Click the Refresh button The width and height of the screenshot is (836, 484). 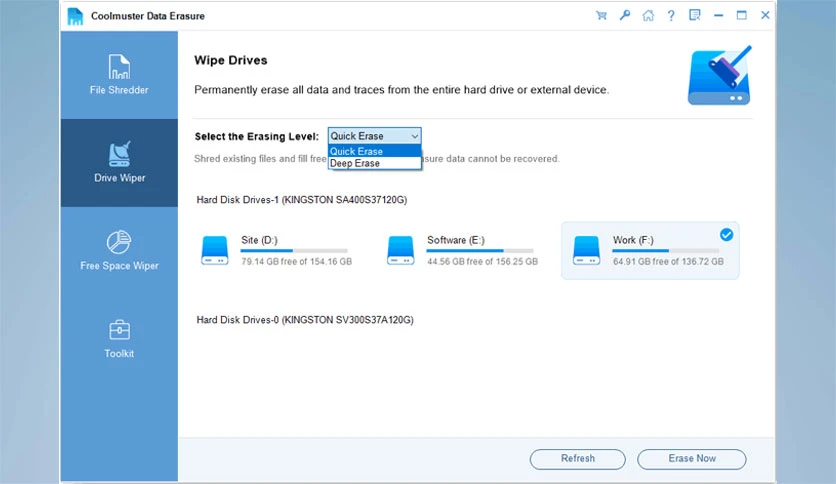[x=577, y=459]
